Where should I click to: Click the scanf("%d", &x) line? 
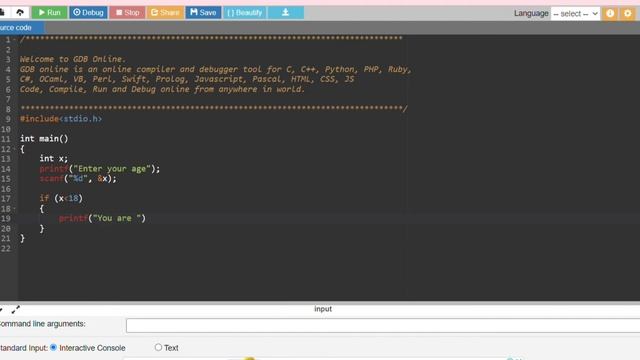(x=78, y=178)
